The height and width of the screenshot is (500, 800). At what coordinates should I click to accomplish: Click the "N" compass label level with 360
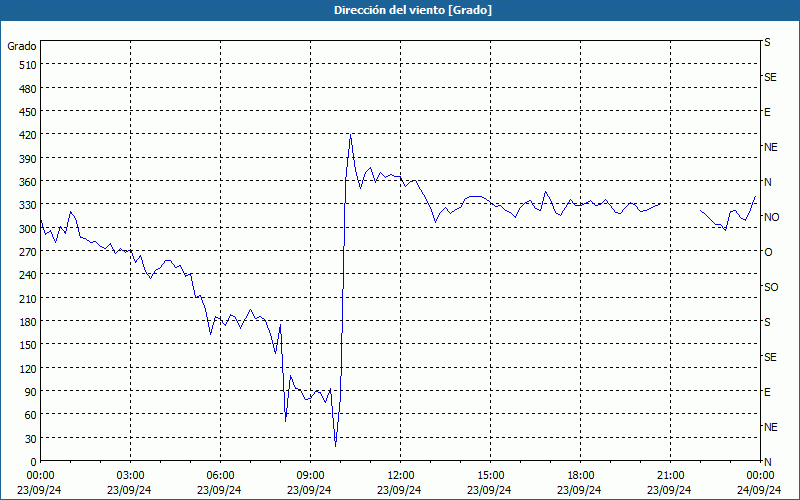[768, 182]
